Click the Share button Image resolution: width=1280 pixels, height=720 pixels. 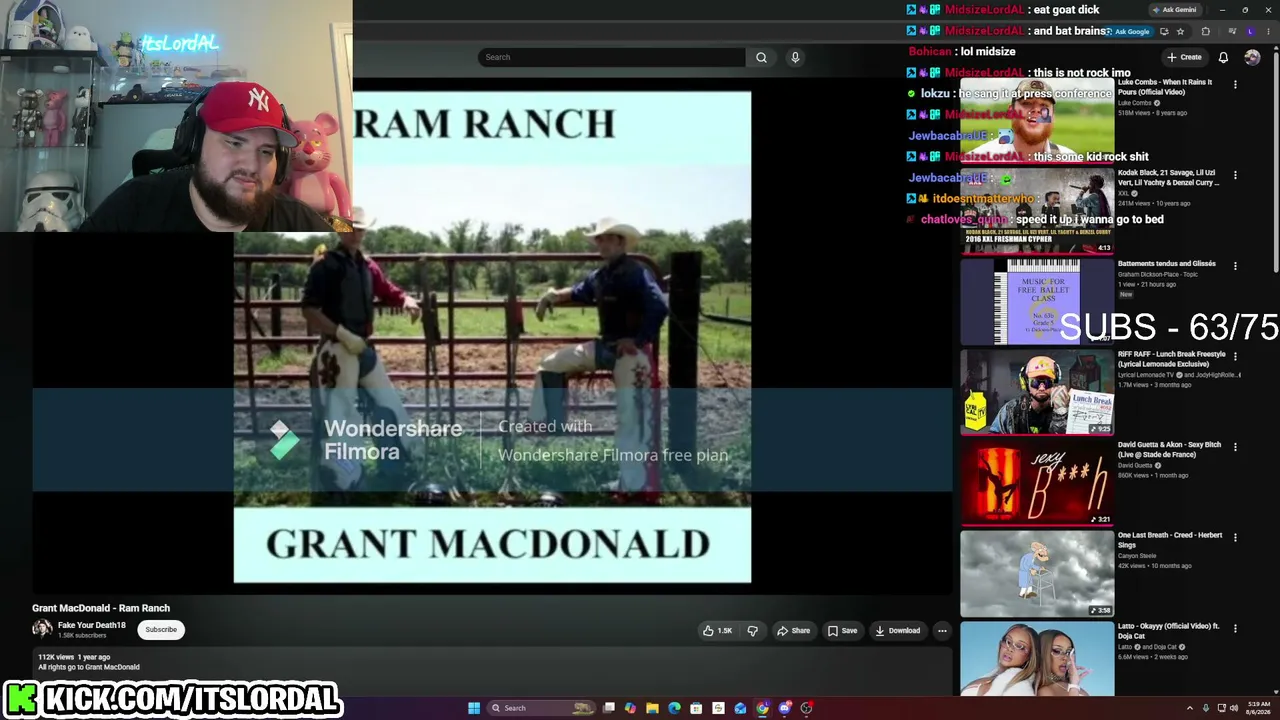[x=794, y=631]
